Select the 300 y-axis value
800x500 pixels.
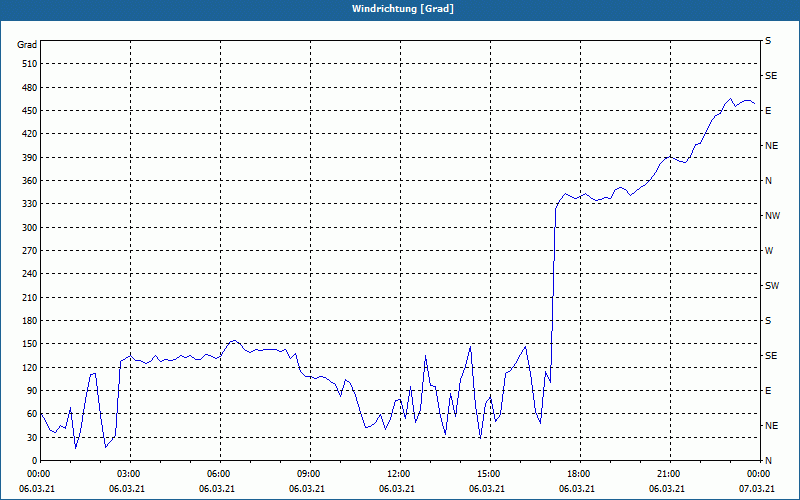click(30, 228)
